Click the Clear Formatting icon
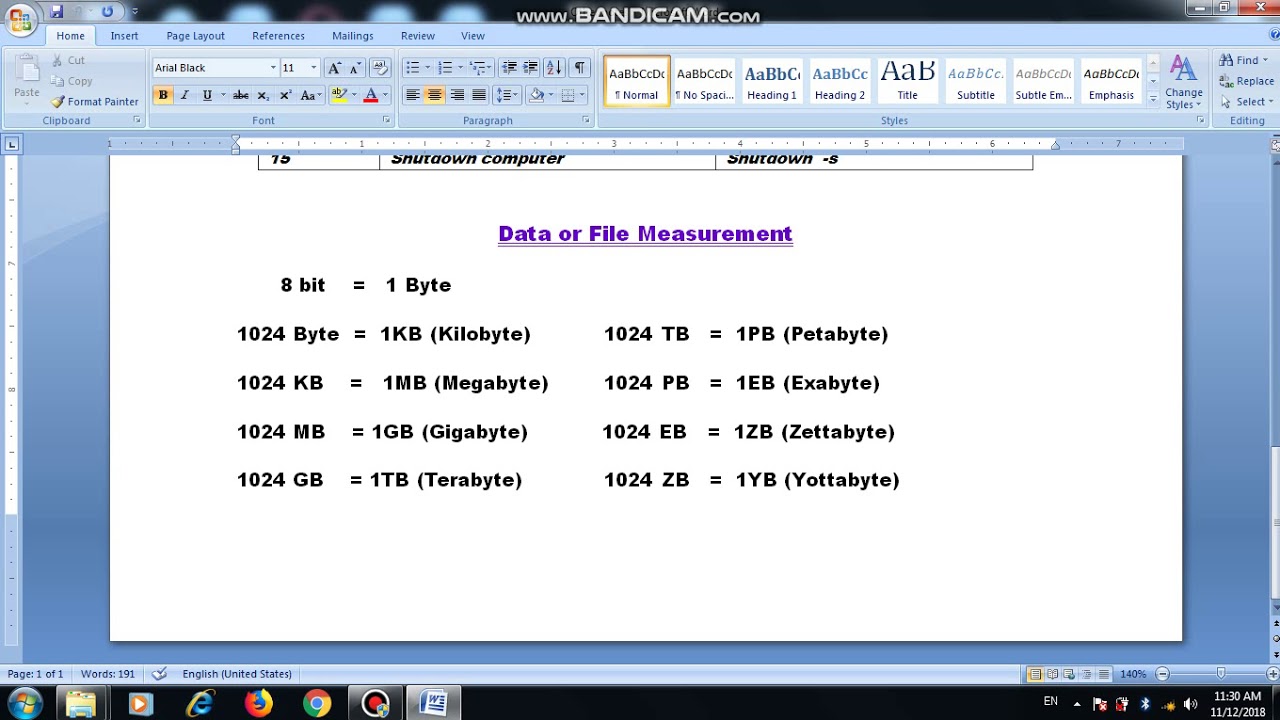The width and height of the screenshot is (1280, 720). (x=379, y=68)
